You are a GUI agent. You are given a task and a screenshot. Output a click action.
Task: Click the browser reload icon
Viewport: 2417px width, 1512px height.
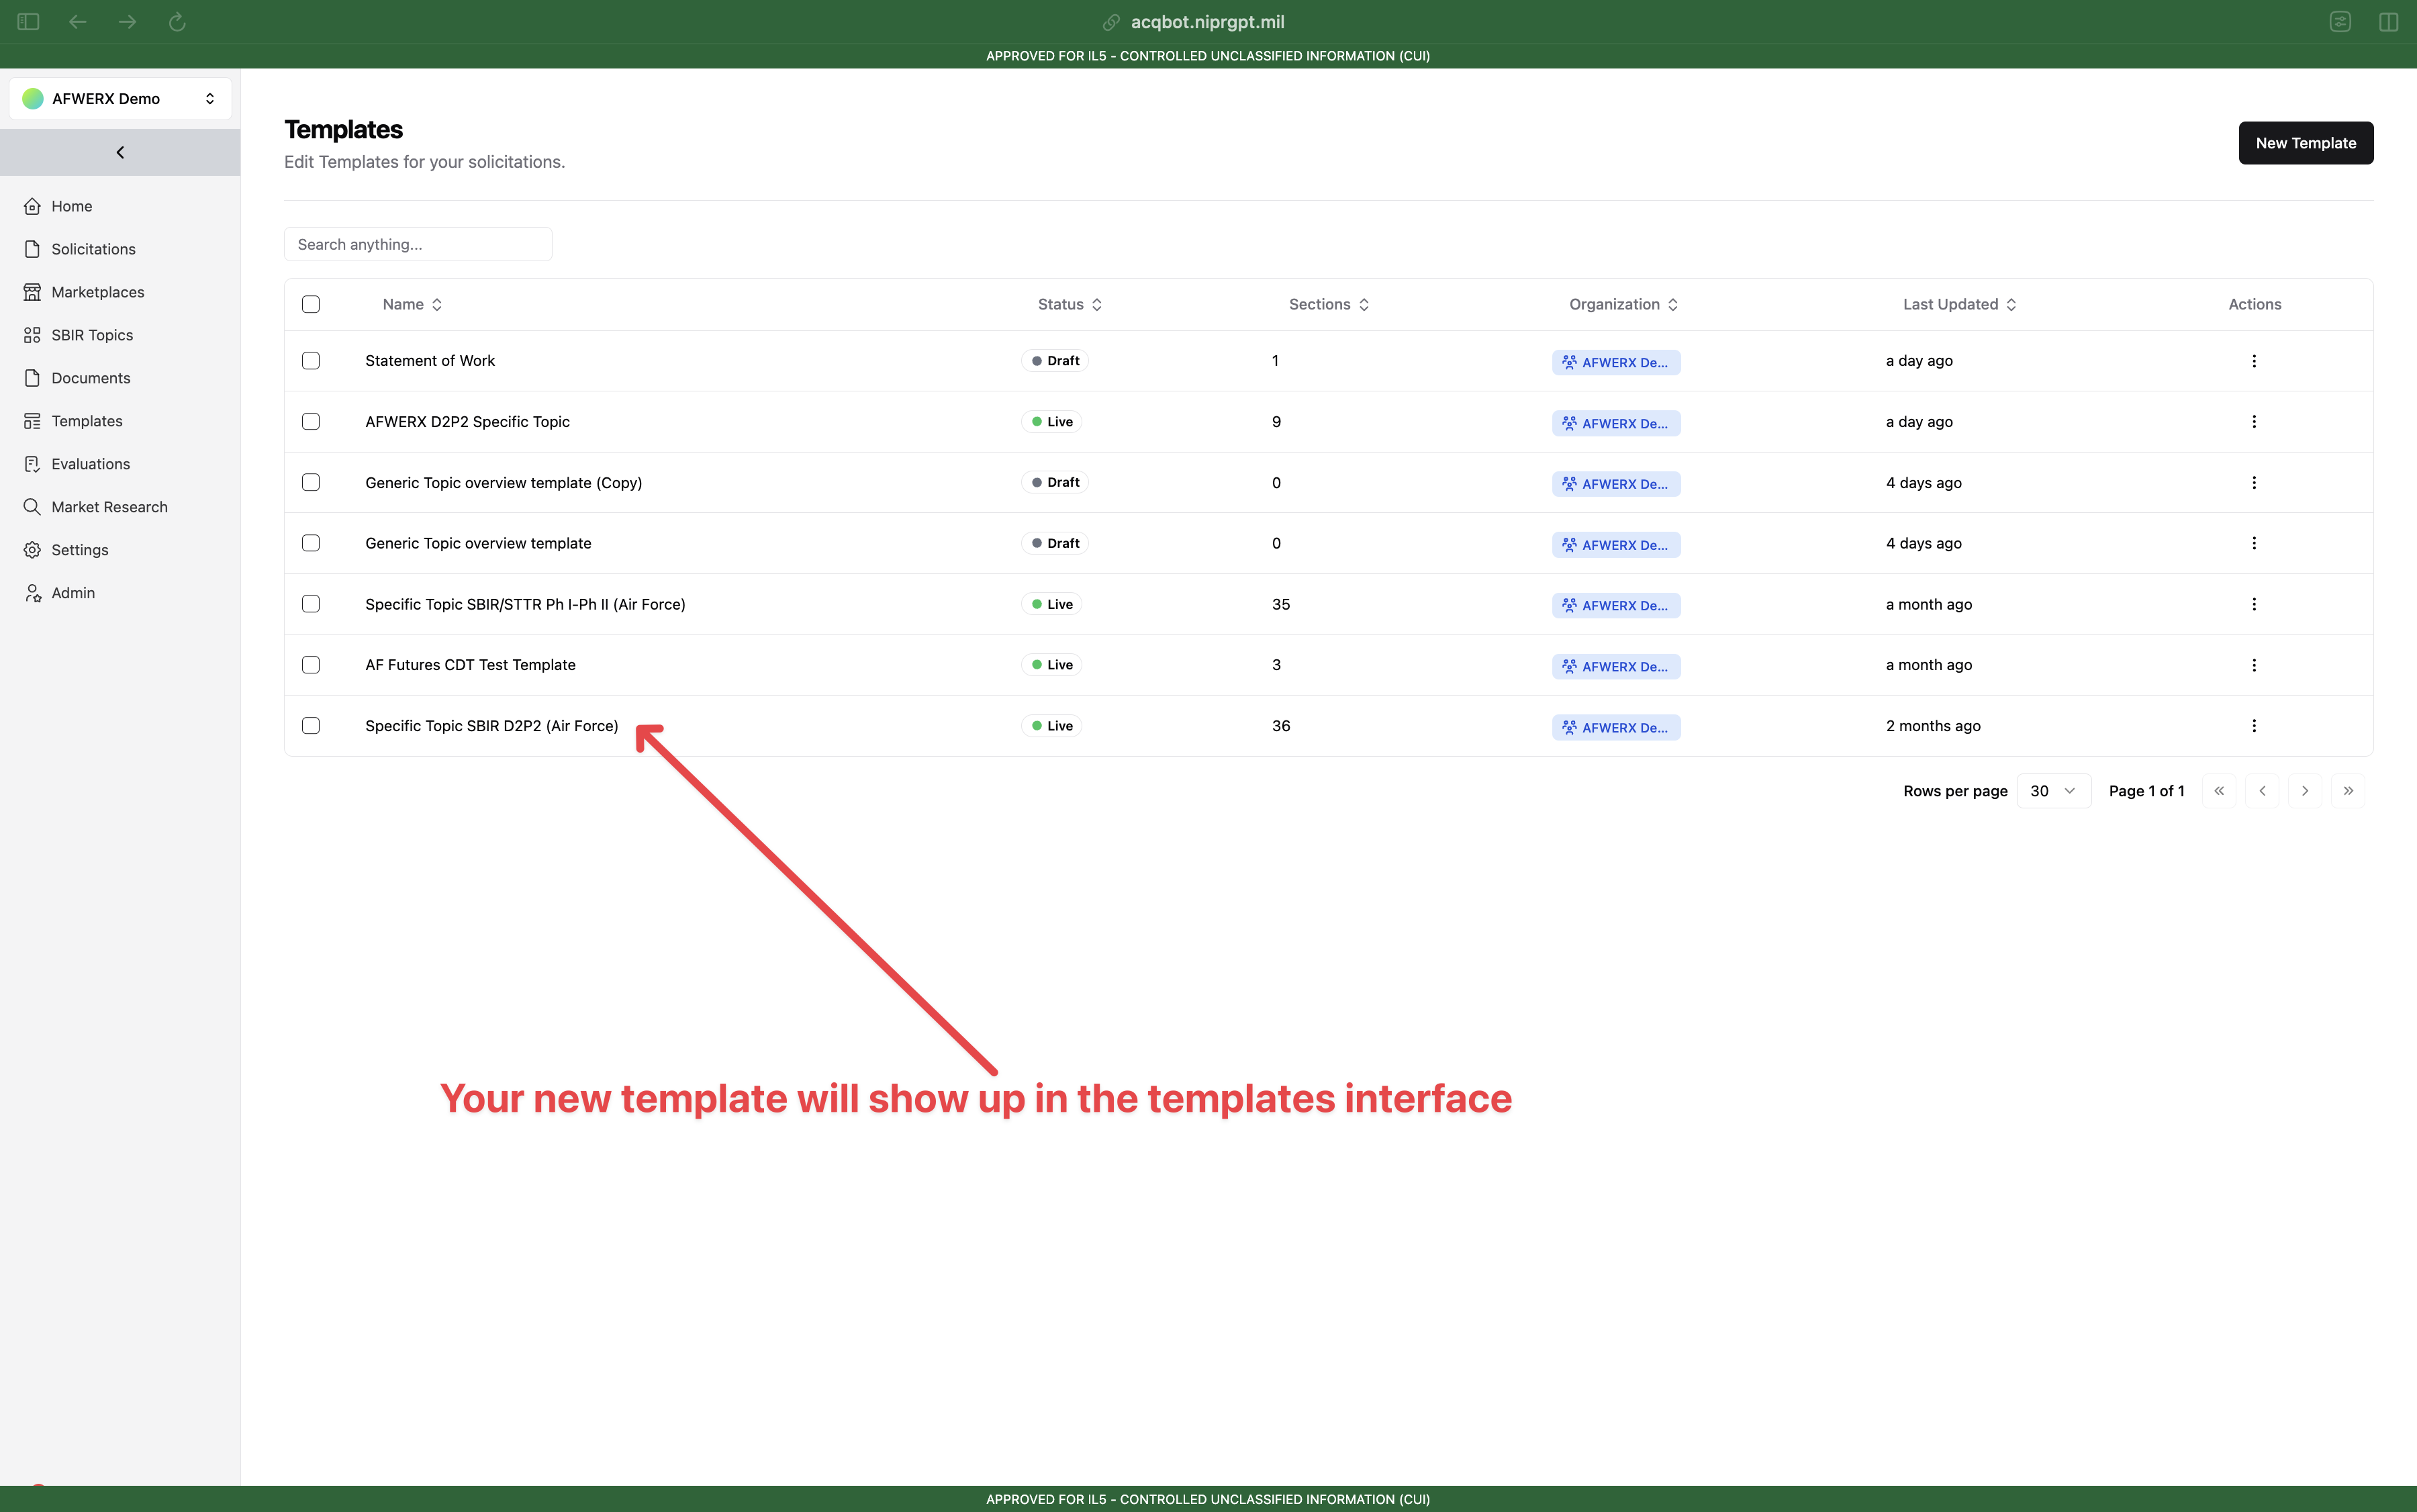[x=177, y=22]
